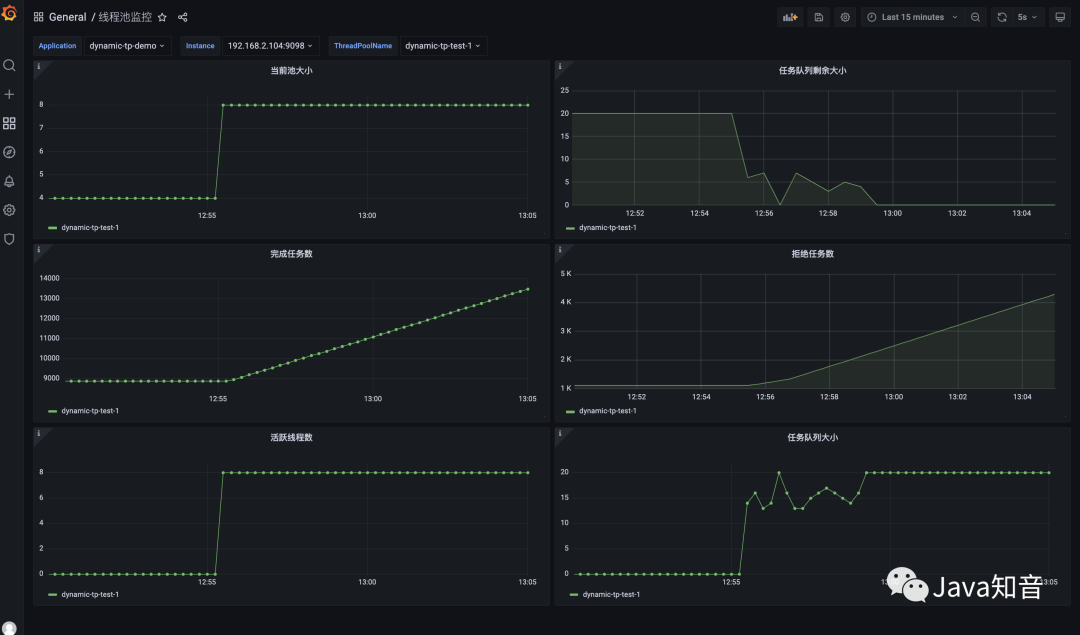1080x635 pixels.
Task: Click the 25 axis label in 任务队列剩余大小
Action: click(565, 90)
